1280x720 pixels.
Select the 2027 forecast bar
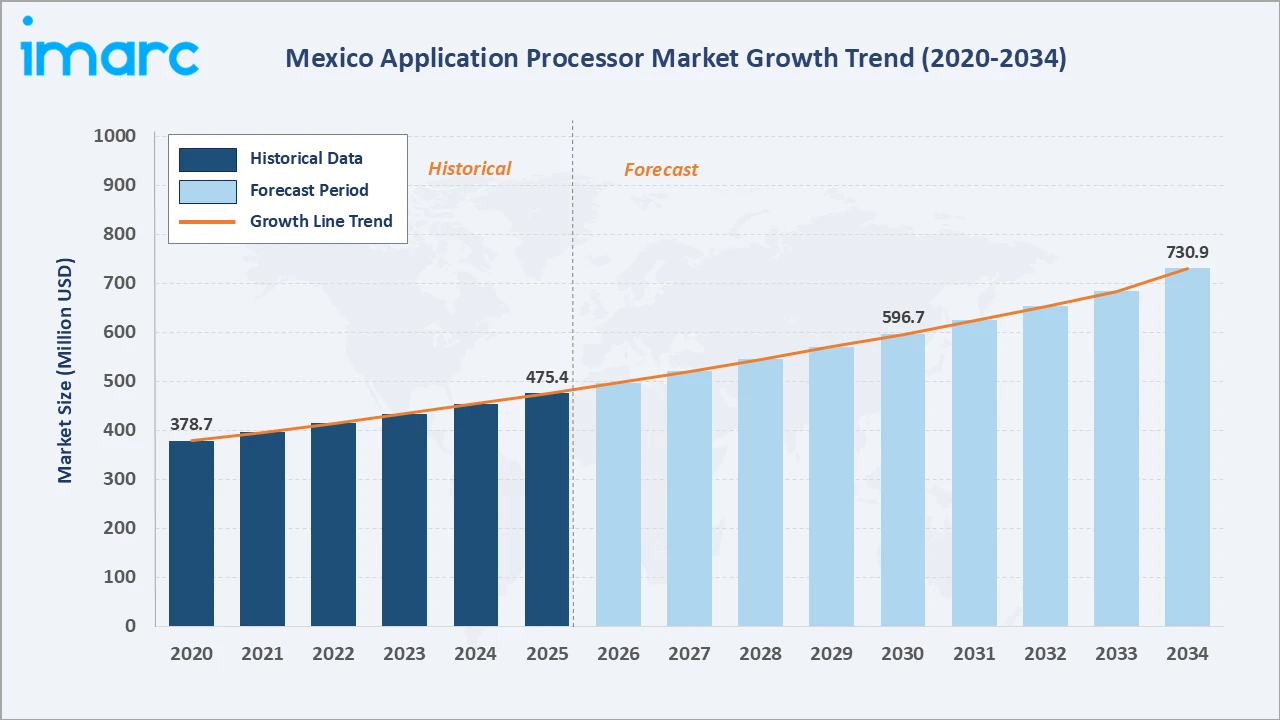pyautogui.click(x=689, y=498)
